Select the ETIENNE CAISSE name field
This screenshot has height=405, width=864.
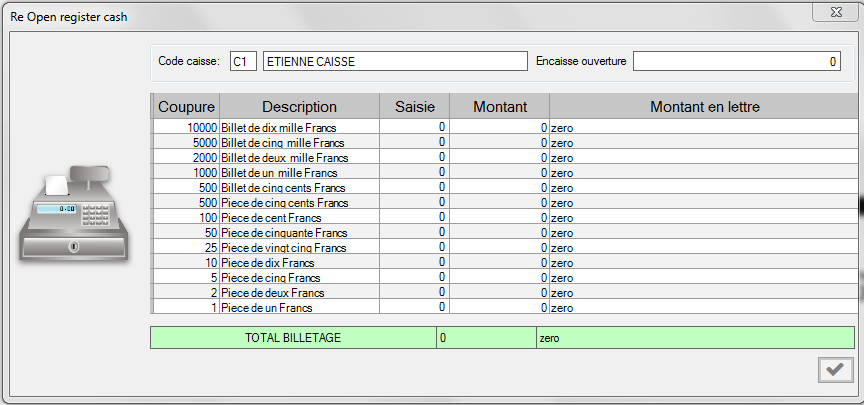(394, 62)
